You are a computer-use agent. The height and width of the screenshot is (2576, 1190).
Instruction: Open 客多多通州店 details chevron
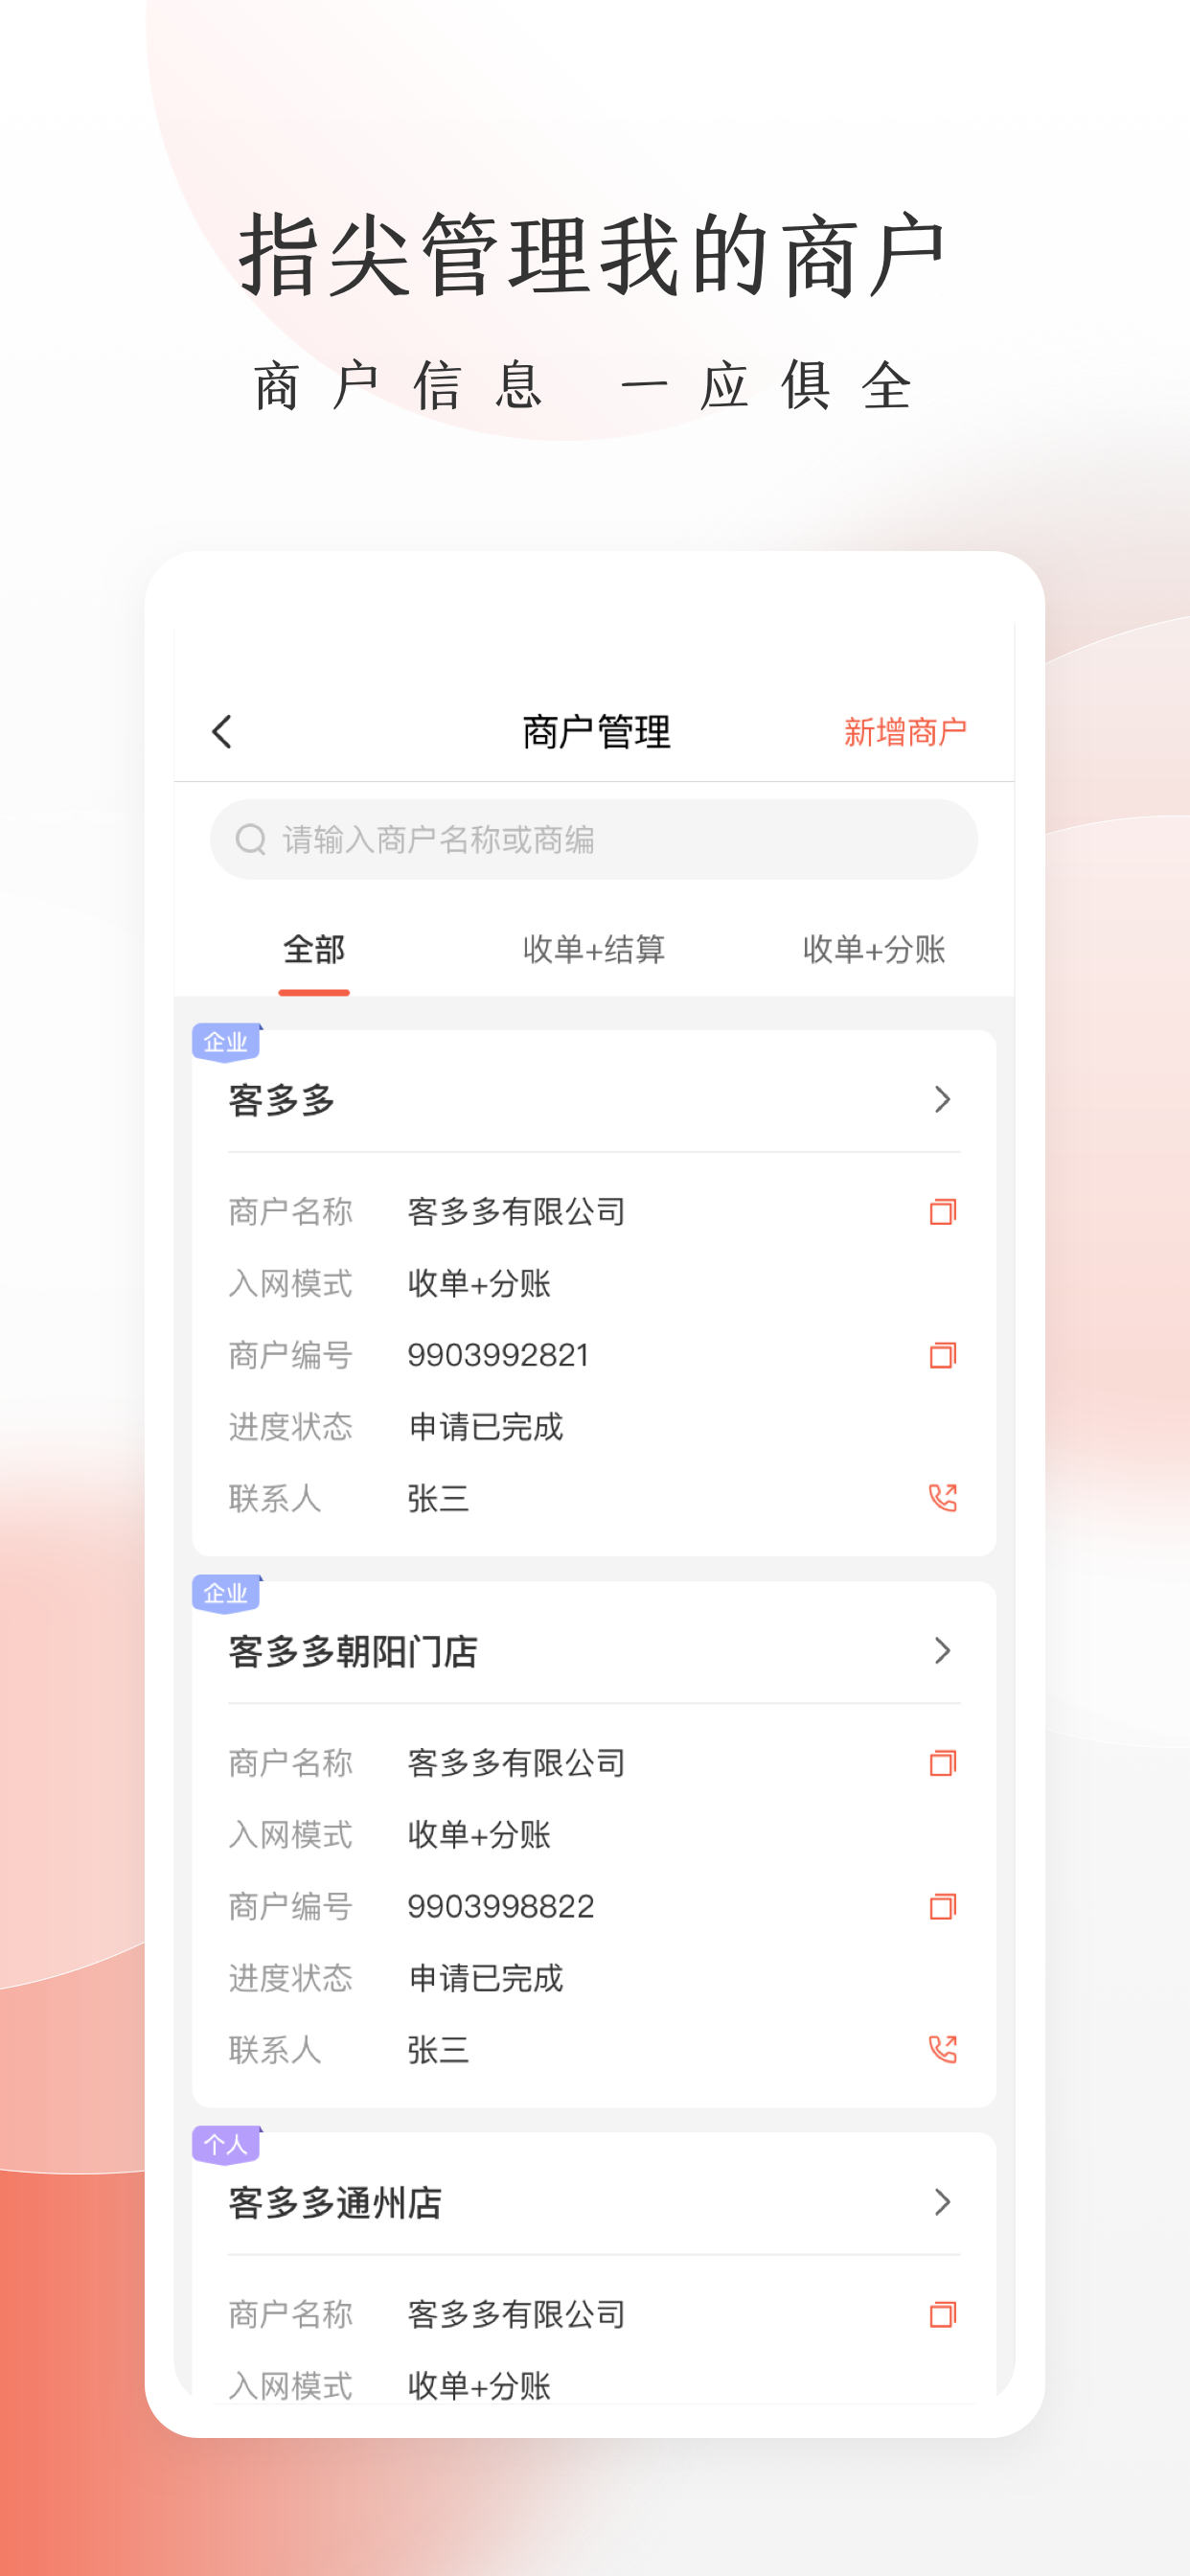click(942, 2202)
